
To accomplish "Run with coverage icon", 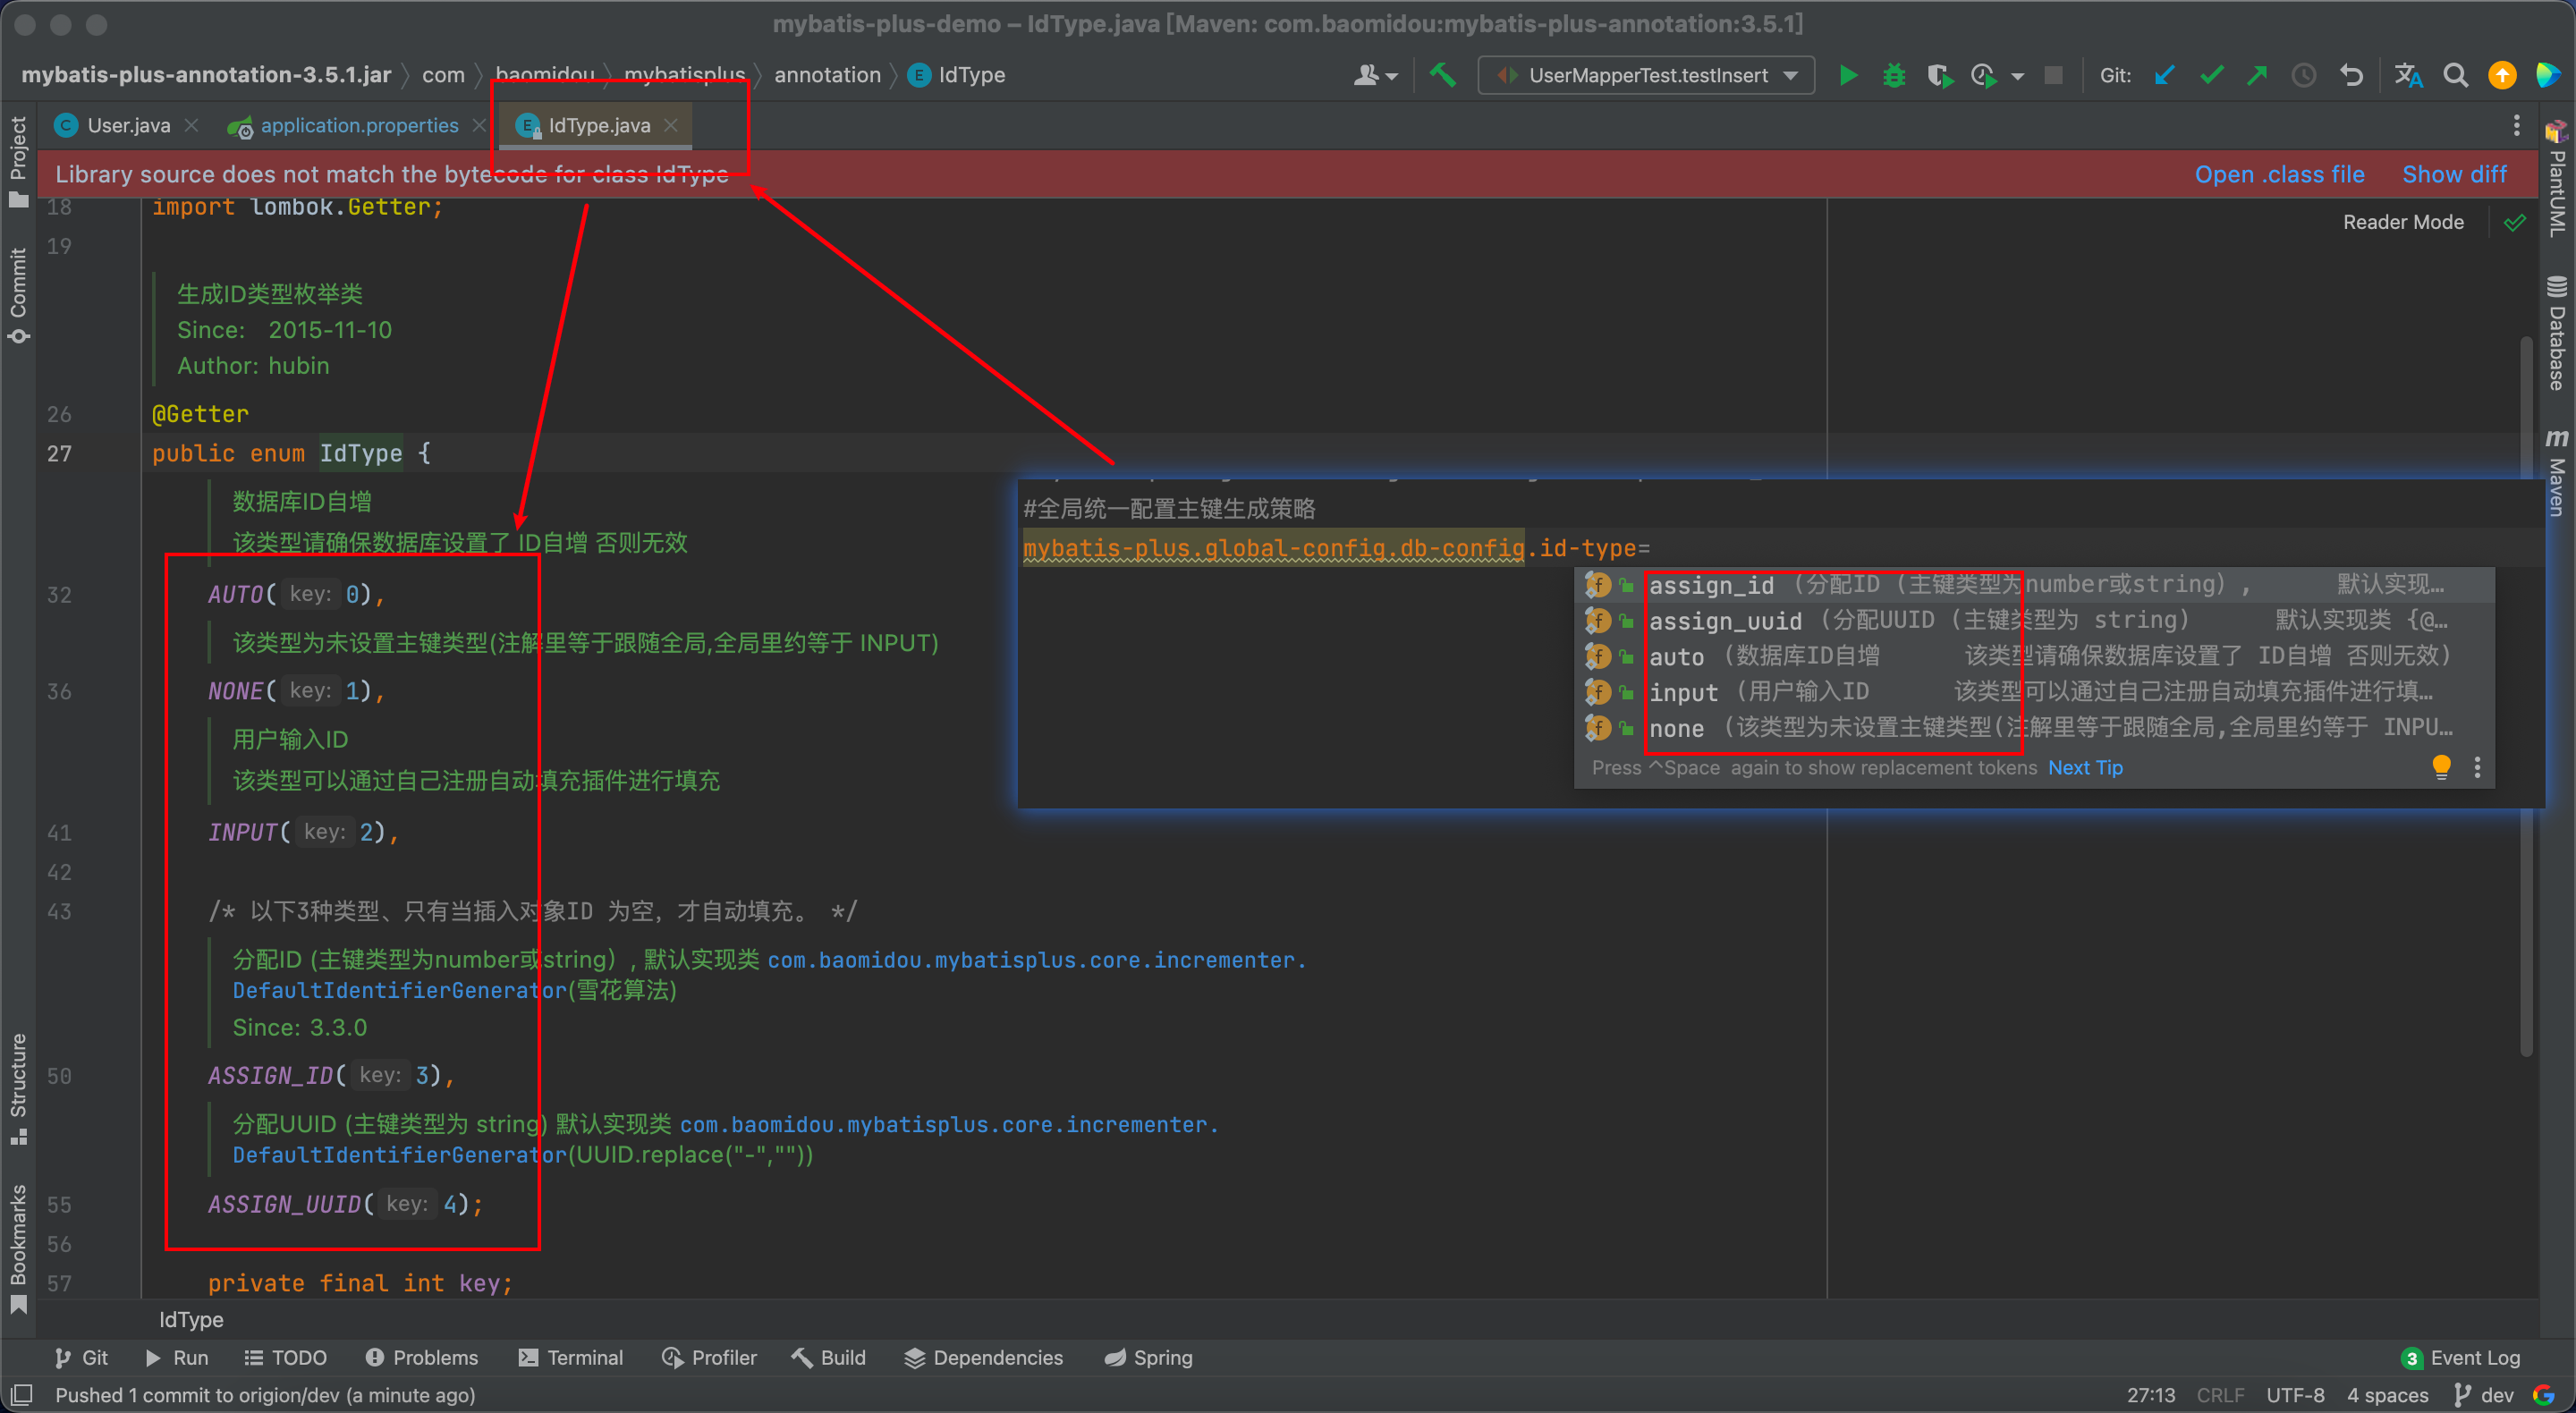I will tap(1939, 76).
